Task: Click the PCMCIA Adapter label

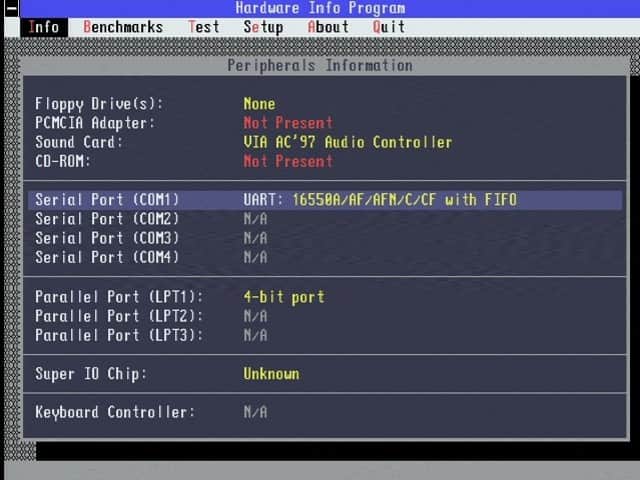Action: (95, 123)
